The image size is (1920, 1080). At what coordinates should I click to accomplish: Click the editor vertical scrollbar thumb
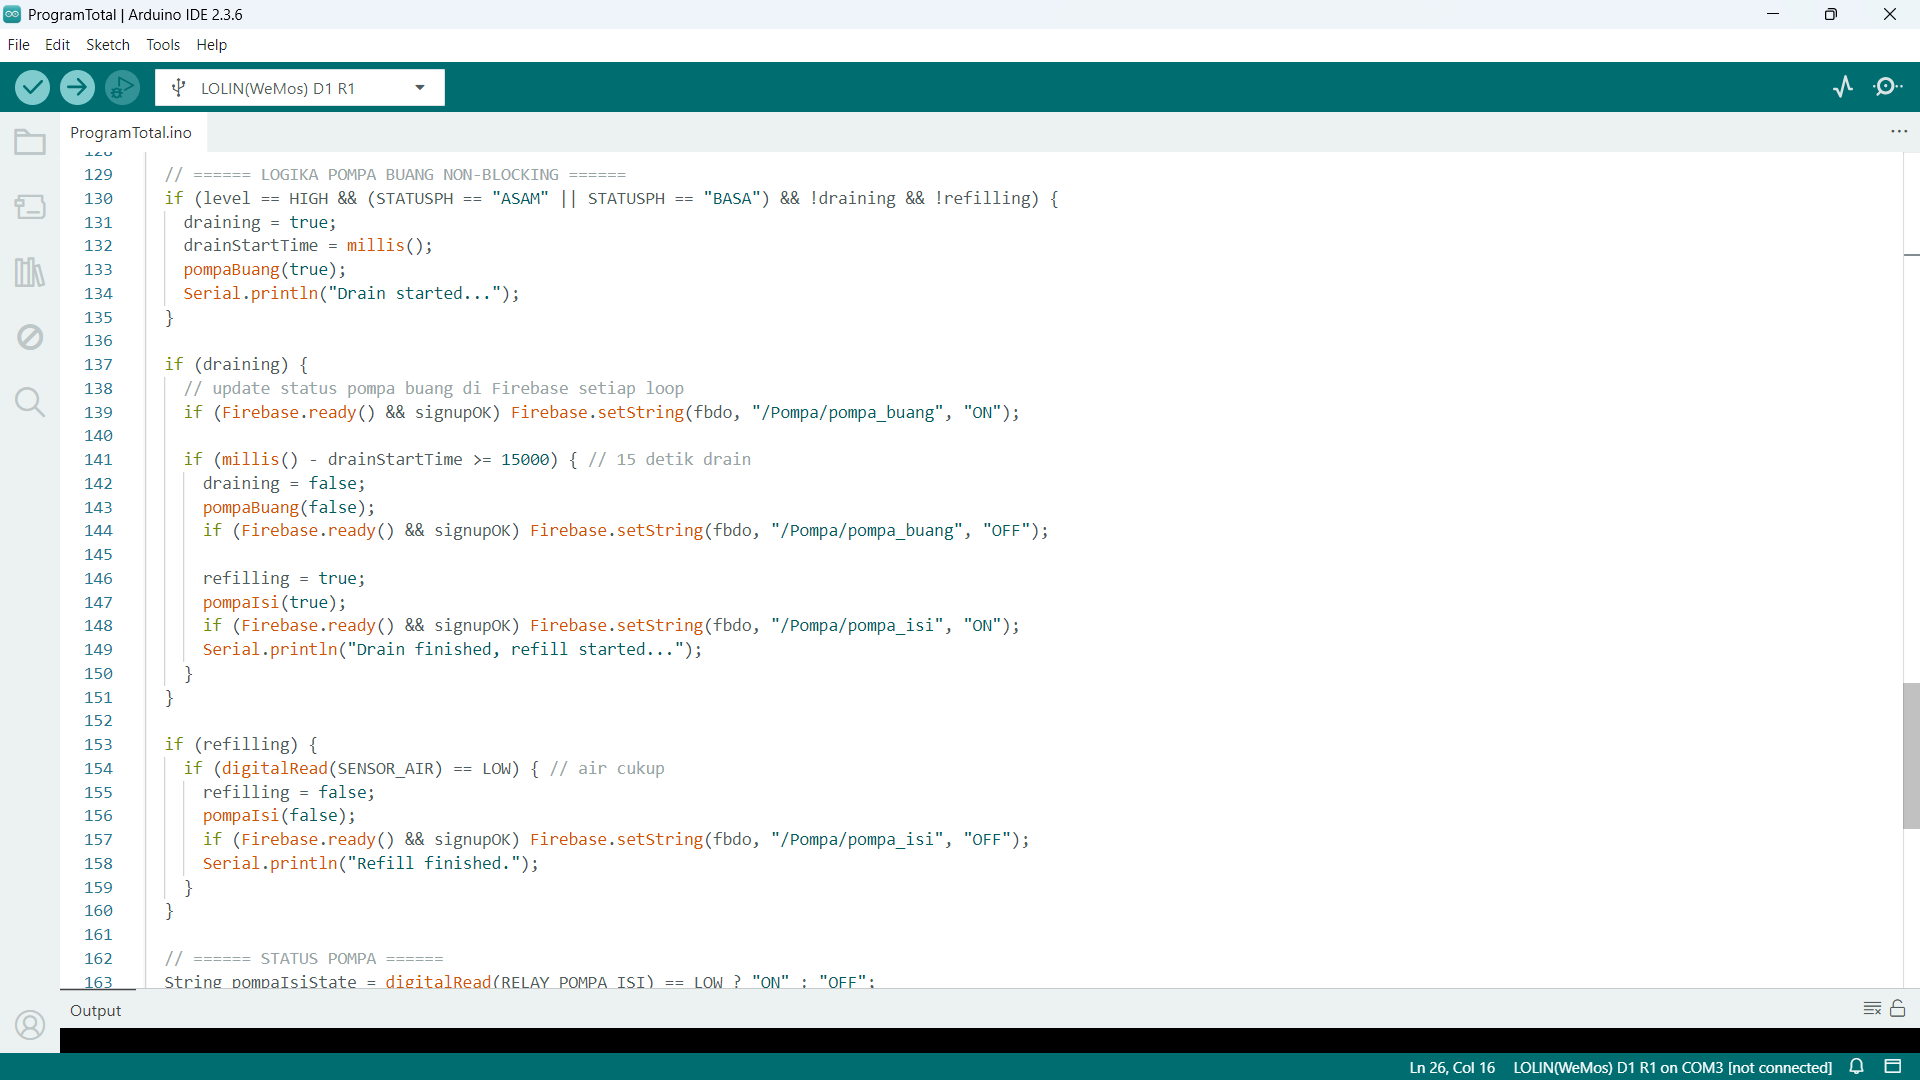pos(1911,755)
